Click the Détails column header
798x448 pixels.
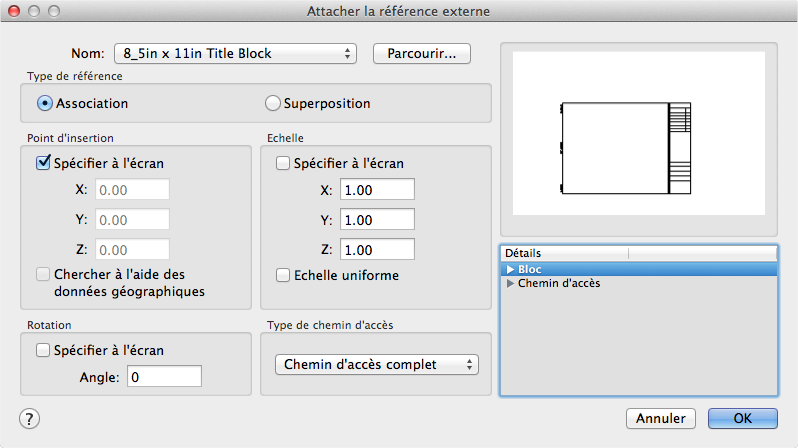[x=638, y=254]
